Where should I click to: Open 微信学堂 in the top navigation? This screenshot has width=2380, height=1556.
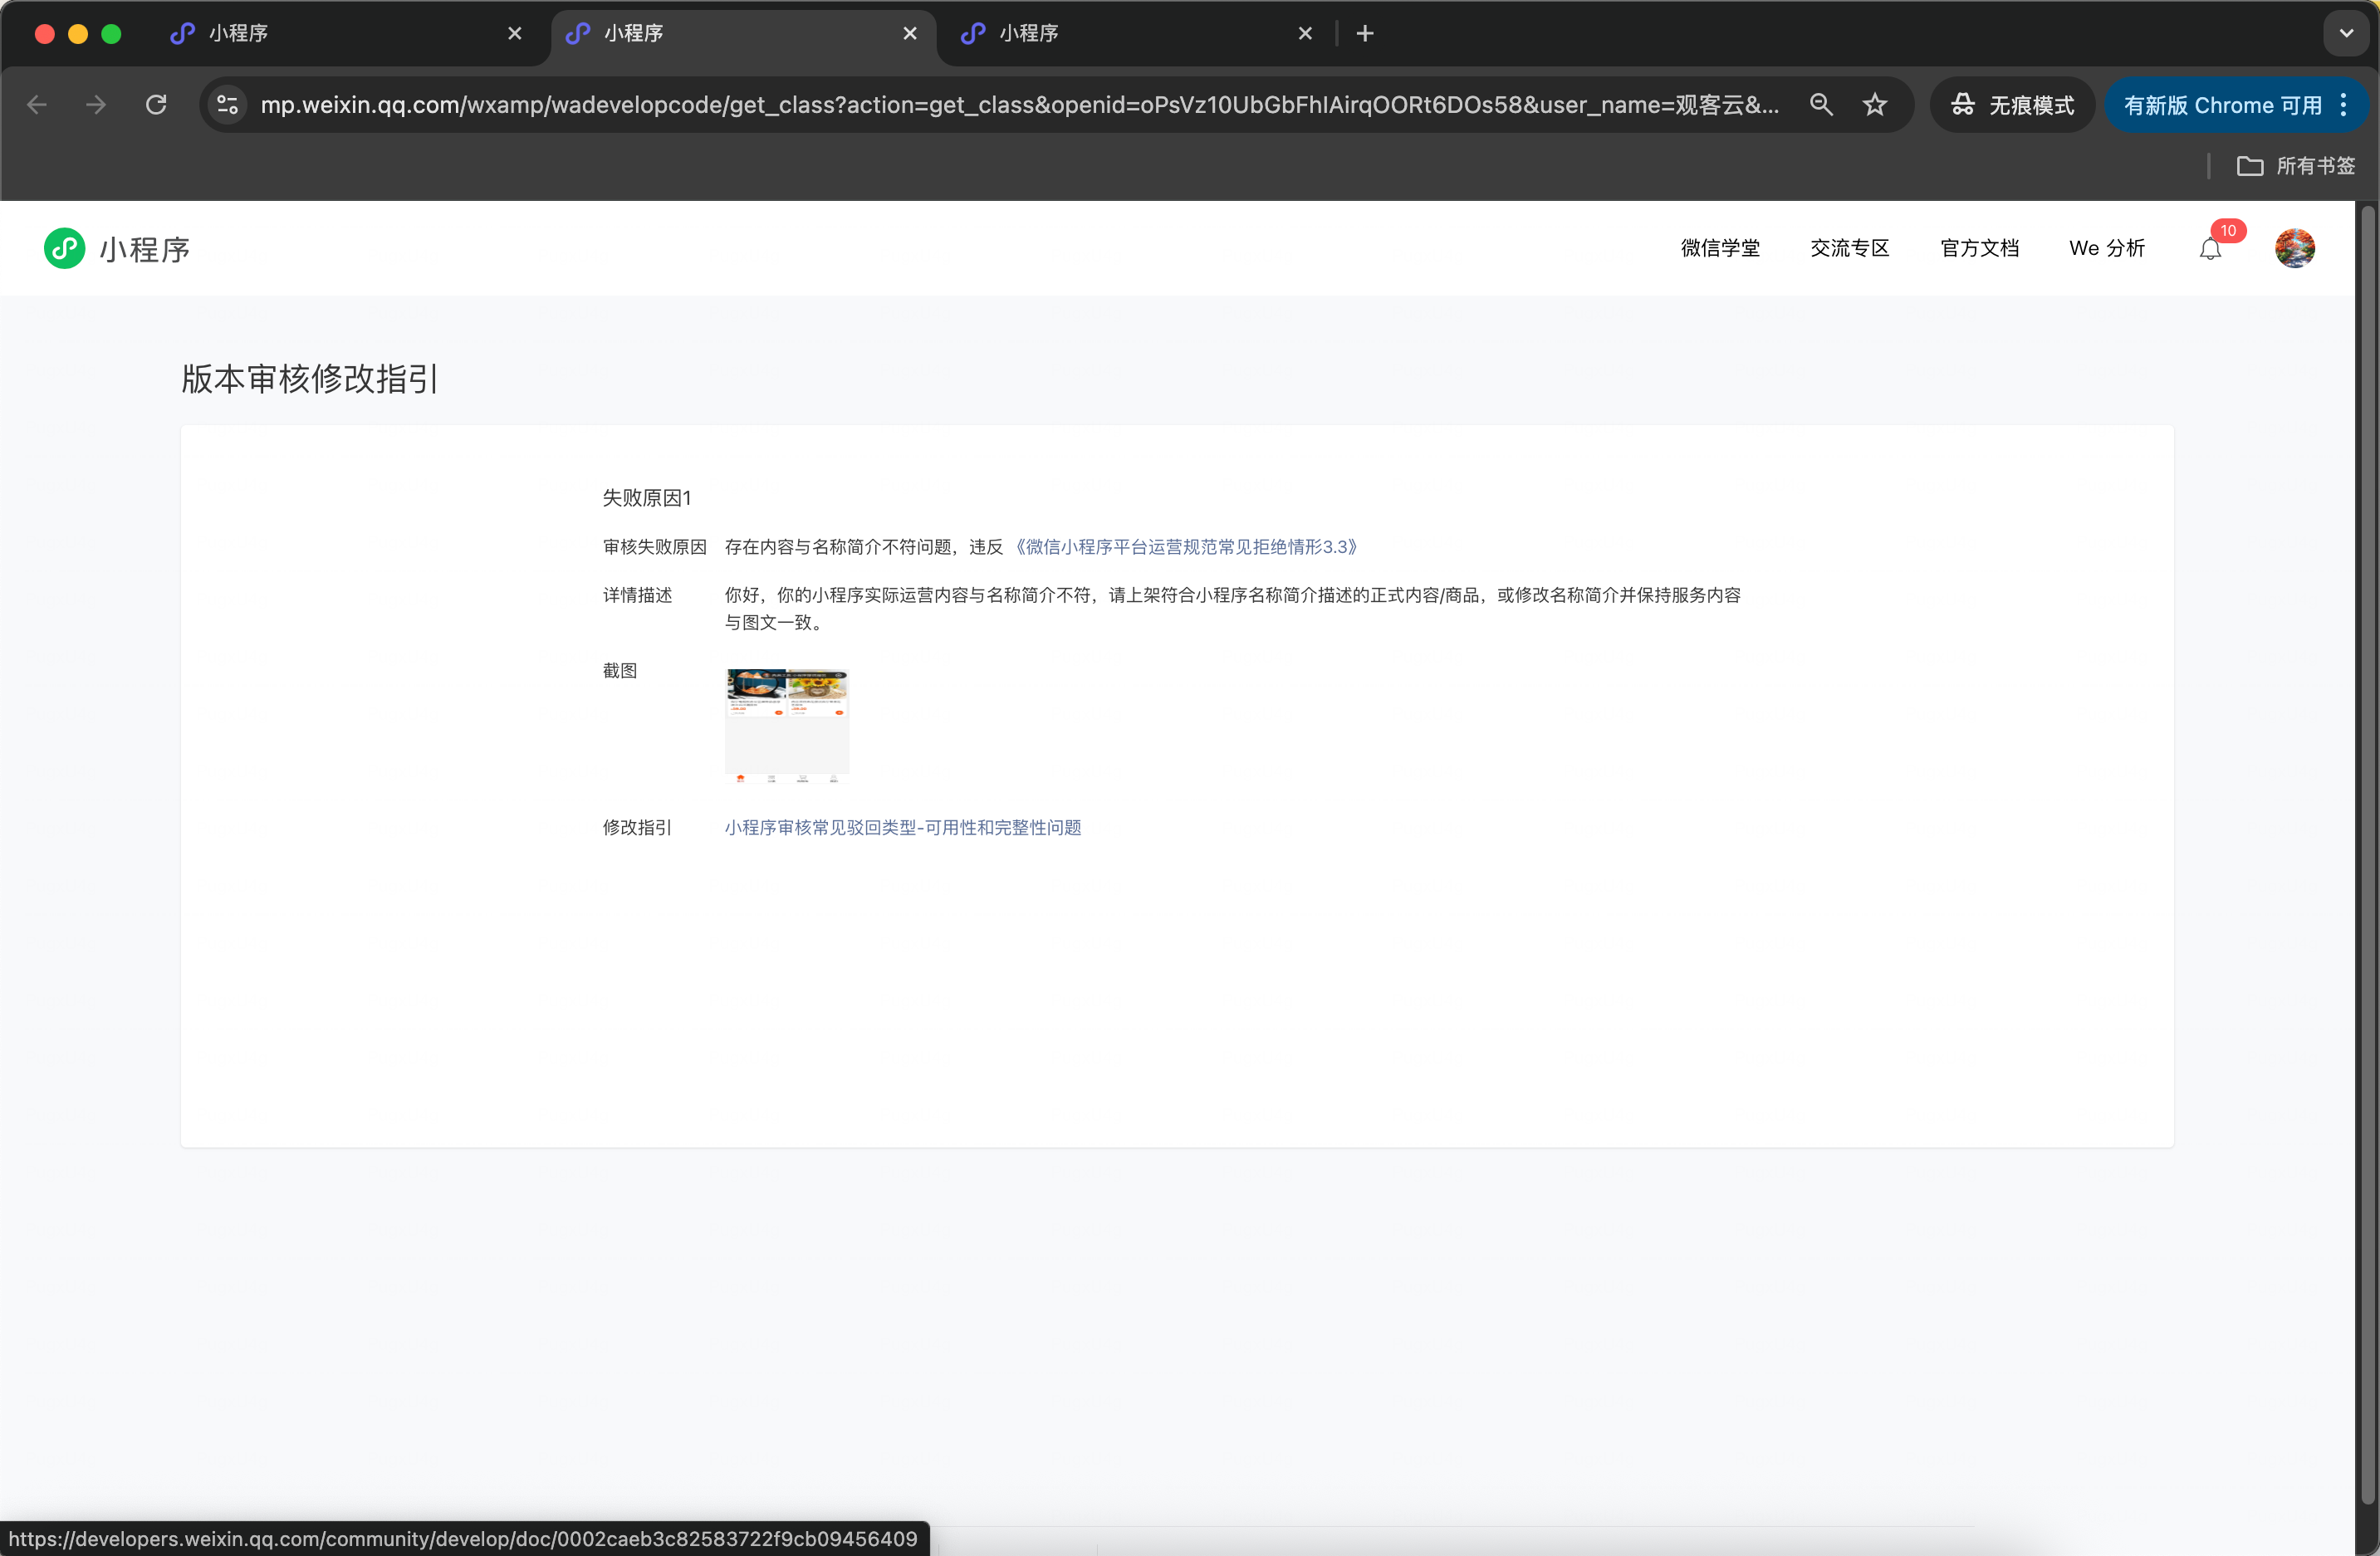pos(1720,248)
